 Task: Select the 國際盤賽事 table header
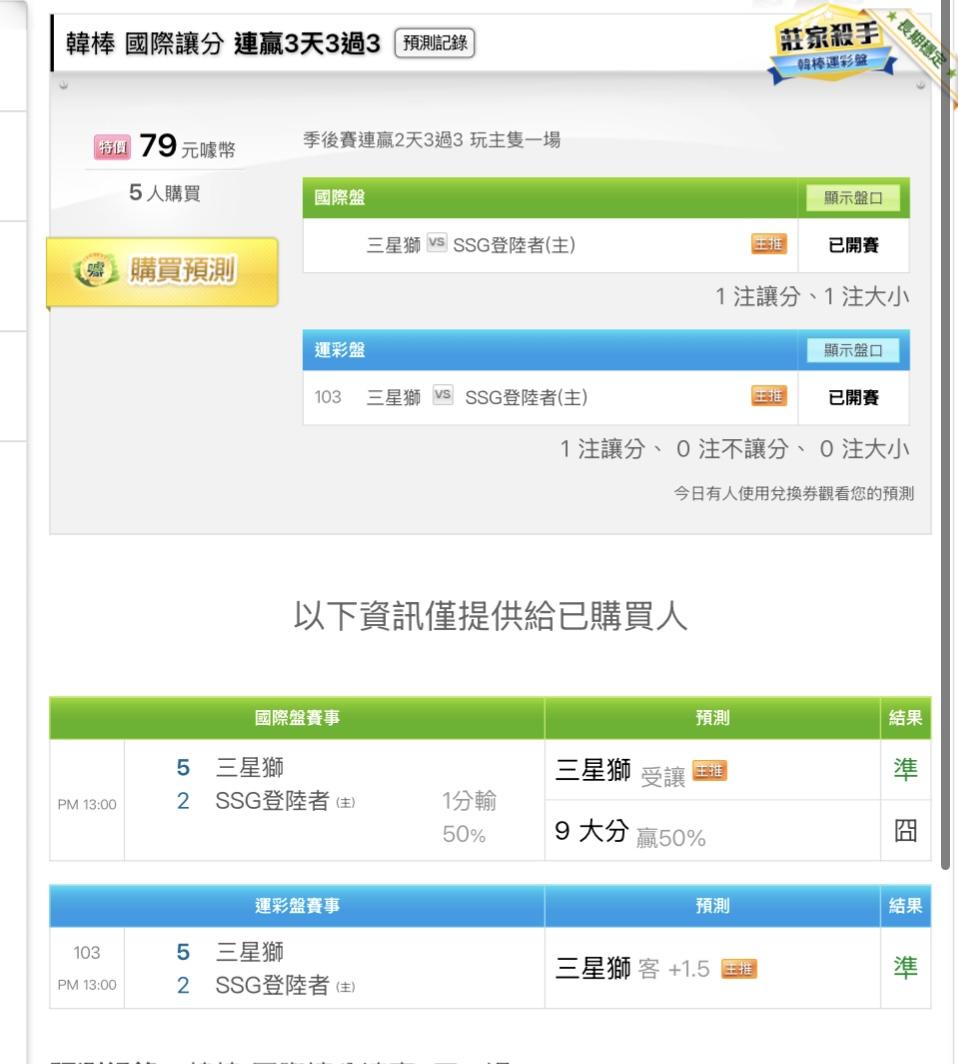(297, 718)
